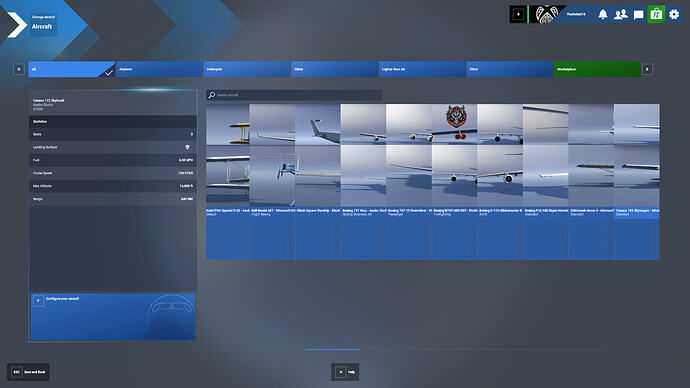Click the key icon beside Configure your aircraft
This screenshot has height=388, width=690.
coord(38,300)
